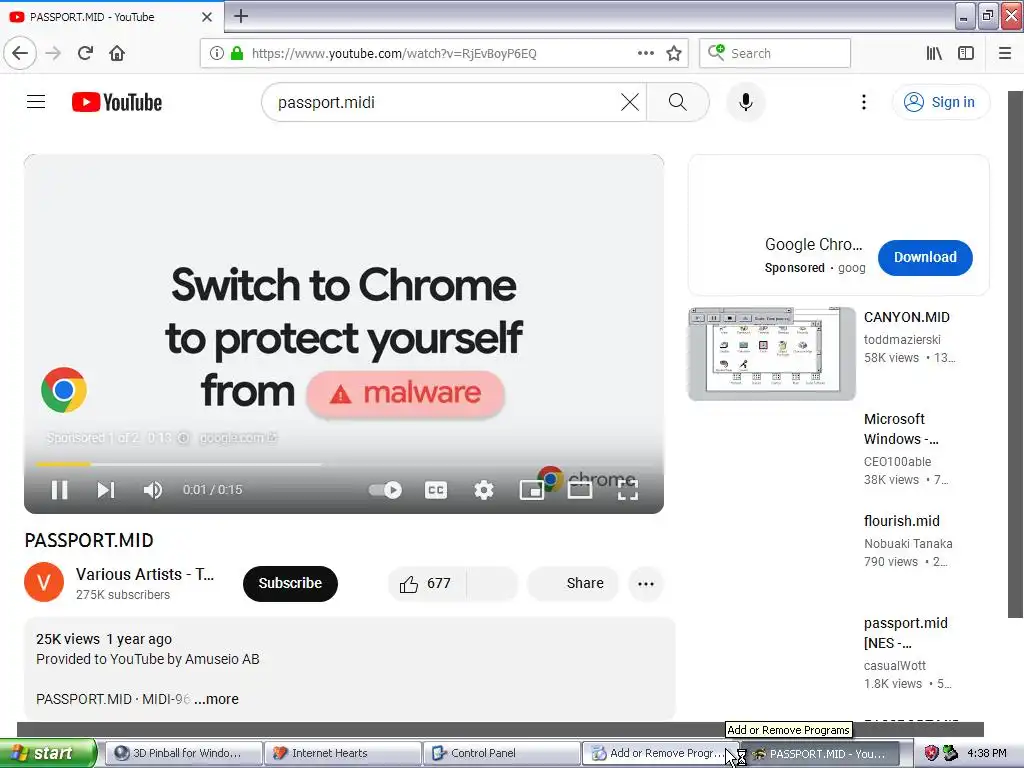Image resolution: width=1024 pixels, height=768 pixels.
Task: Open YouTube settings three-dot menu
Action: 863,102
